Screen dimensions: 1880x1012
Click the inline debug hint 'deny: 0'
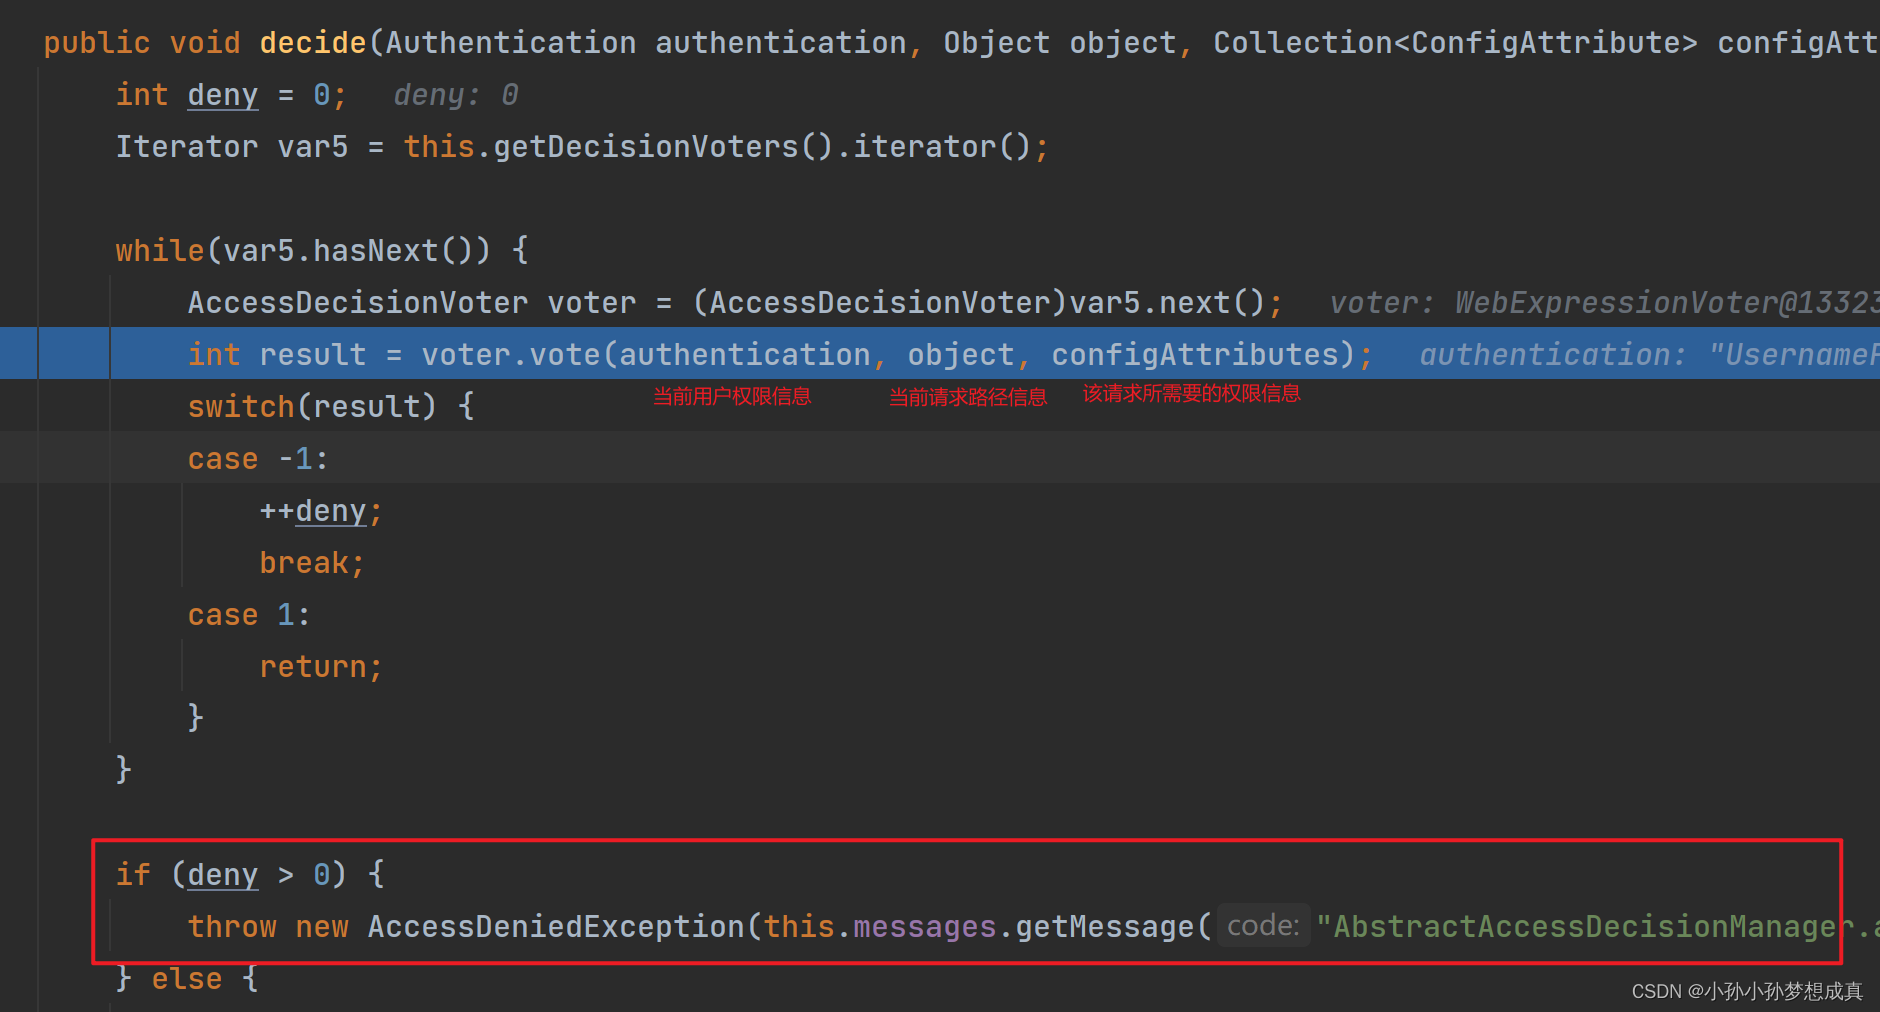click(456, 95)
